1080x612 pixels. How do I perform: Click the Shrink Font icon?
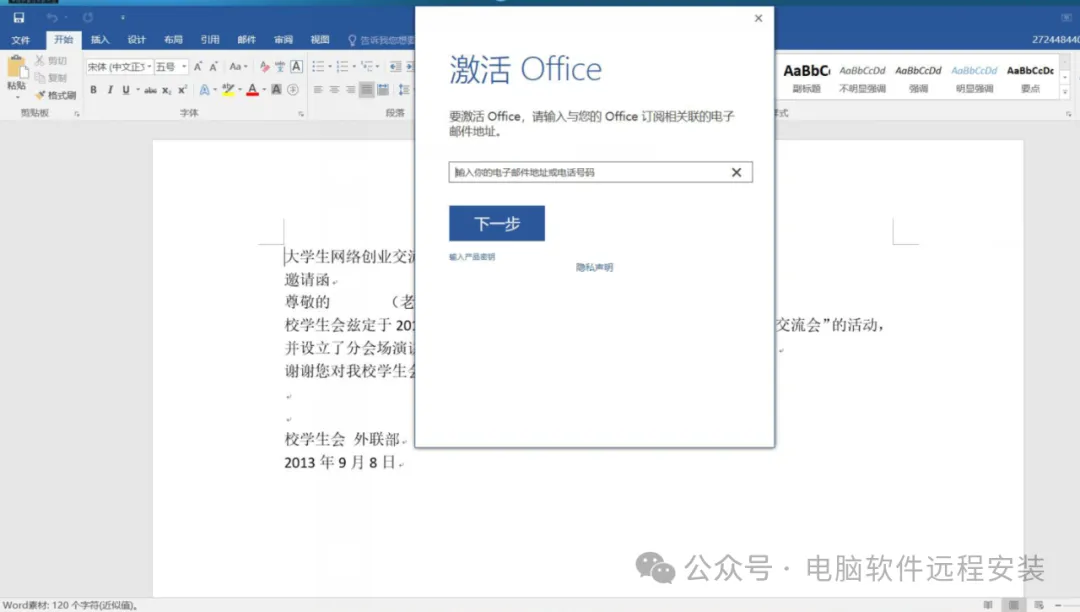(214, 67)
